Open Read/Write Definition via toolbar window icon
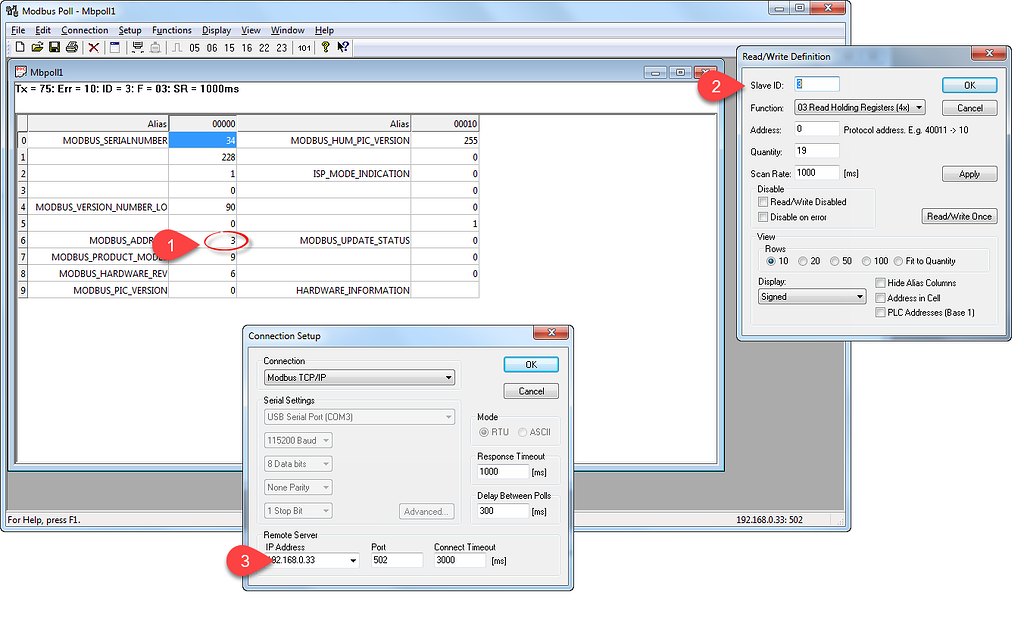Viewport: 1024px width, 623px height. (x=116, y=47)
